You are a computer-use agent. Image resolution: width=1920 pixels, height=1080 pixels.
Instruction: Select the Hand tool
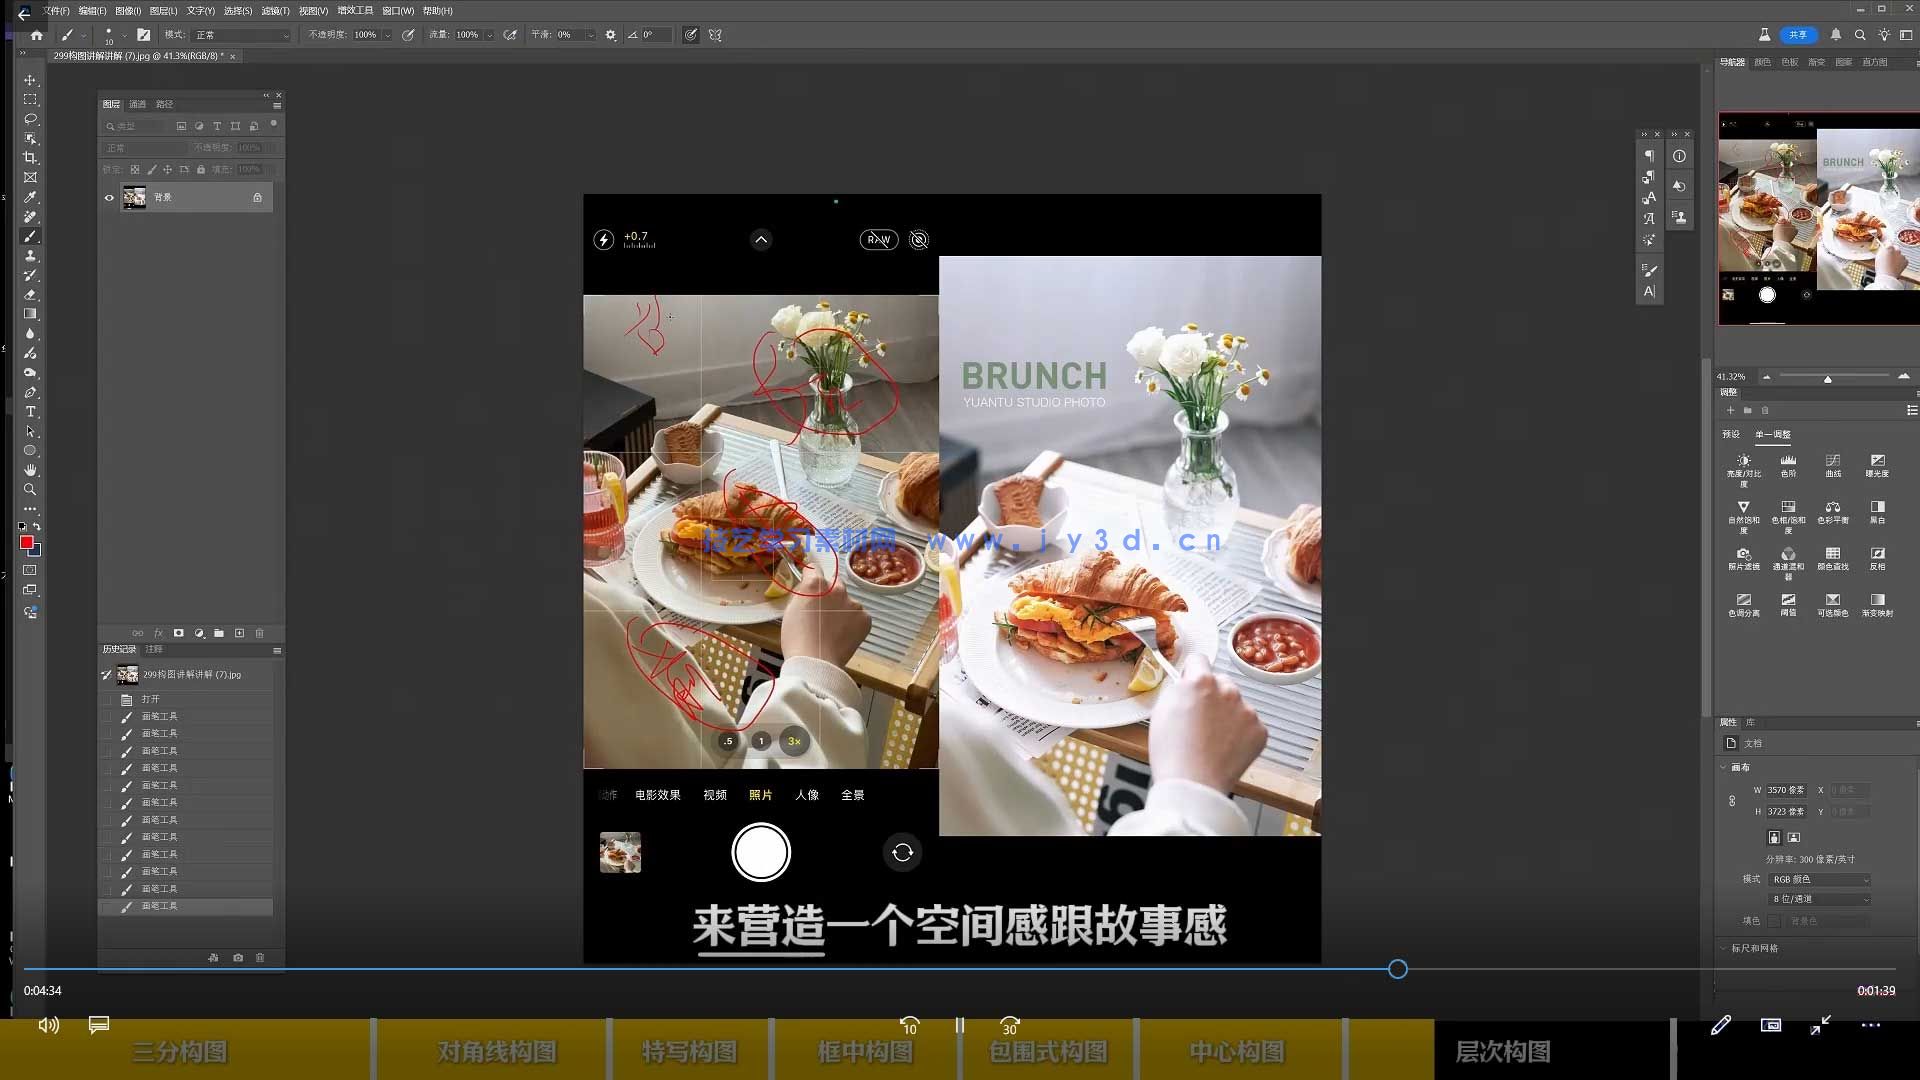(x=30, y=470)
